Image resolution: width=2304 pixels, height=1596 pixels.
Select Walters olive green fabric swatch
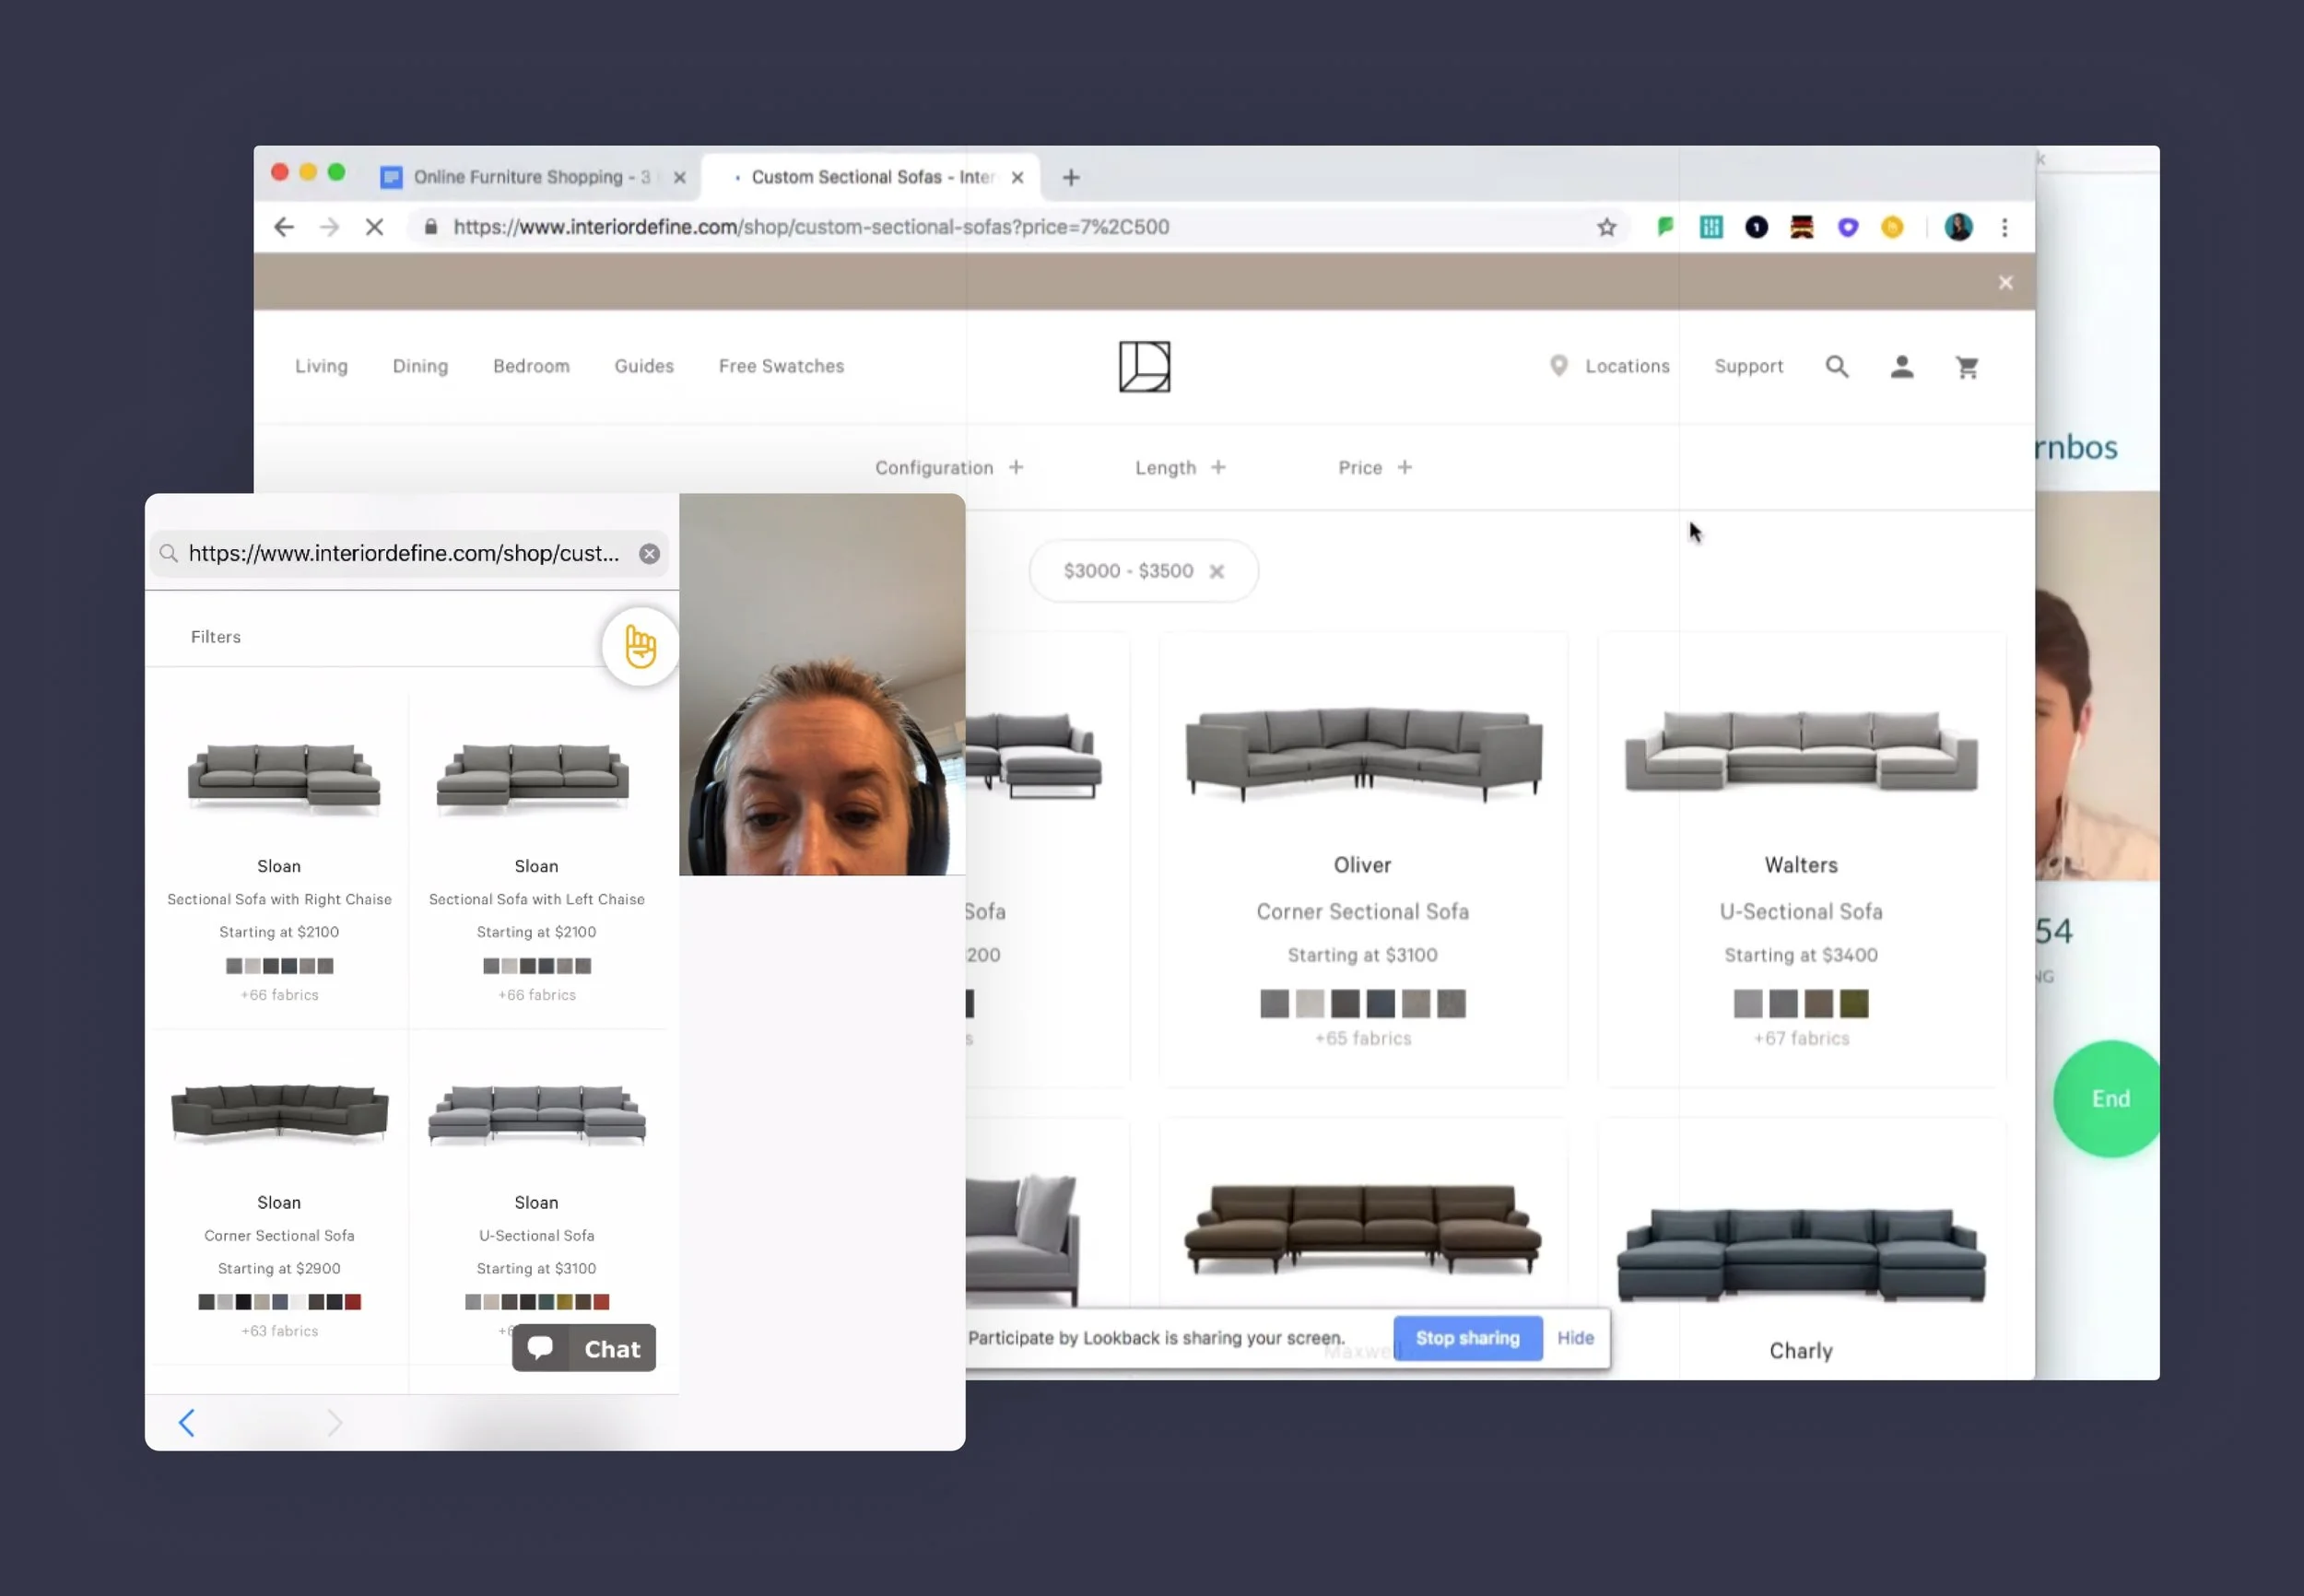(1853, 1003)
